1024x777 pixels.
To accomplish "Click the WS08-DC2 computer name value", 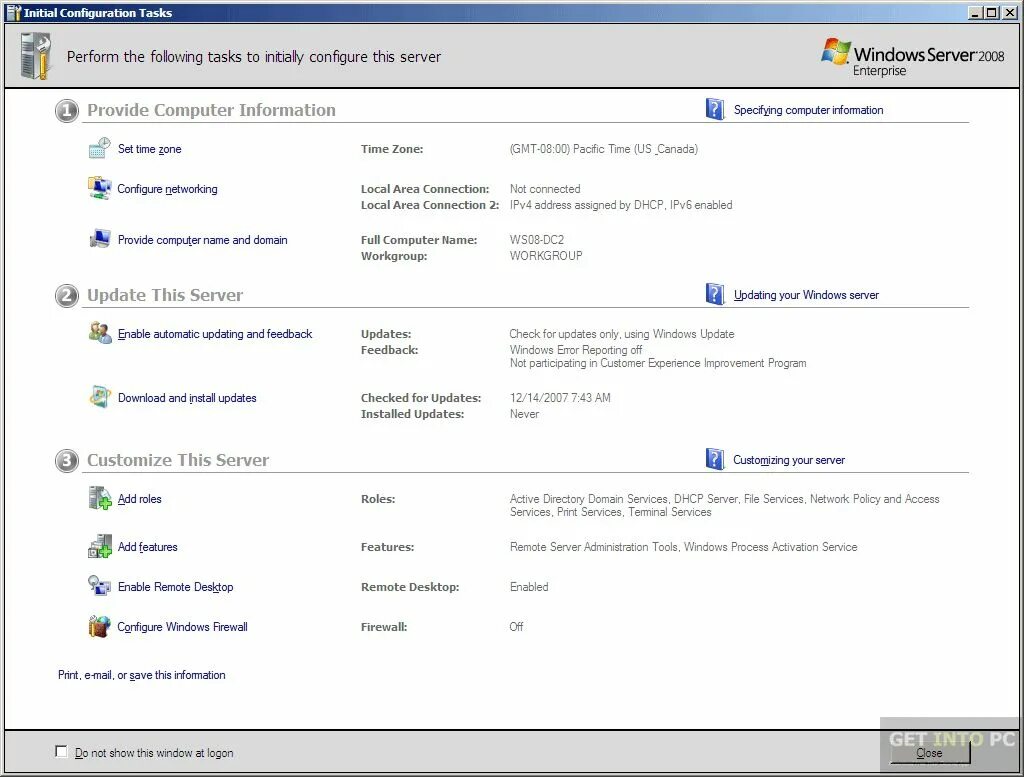I will point(537,240).
